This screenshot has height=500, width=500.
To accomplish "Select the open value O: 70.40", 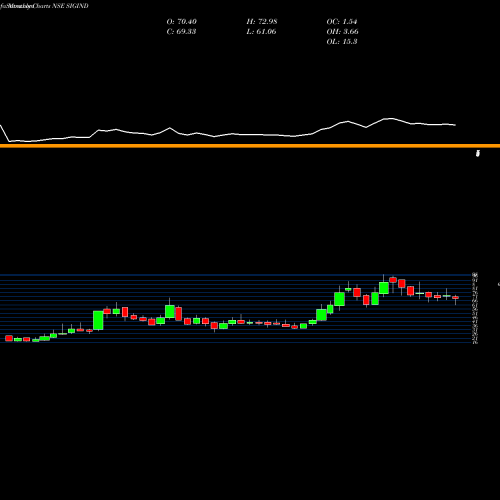I will (182, 22).
